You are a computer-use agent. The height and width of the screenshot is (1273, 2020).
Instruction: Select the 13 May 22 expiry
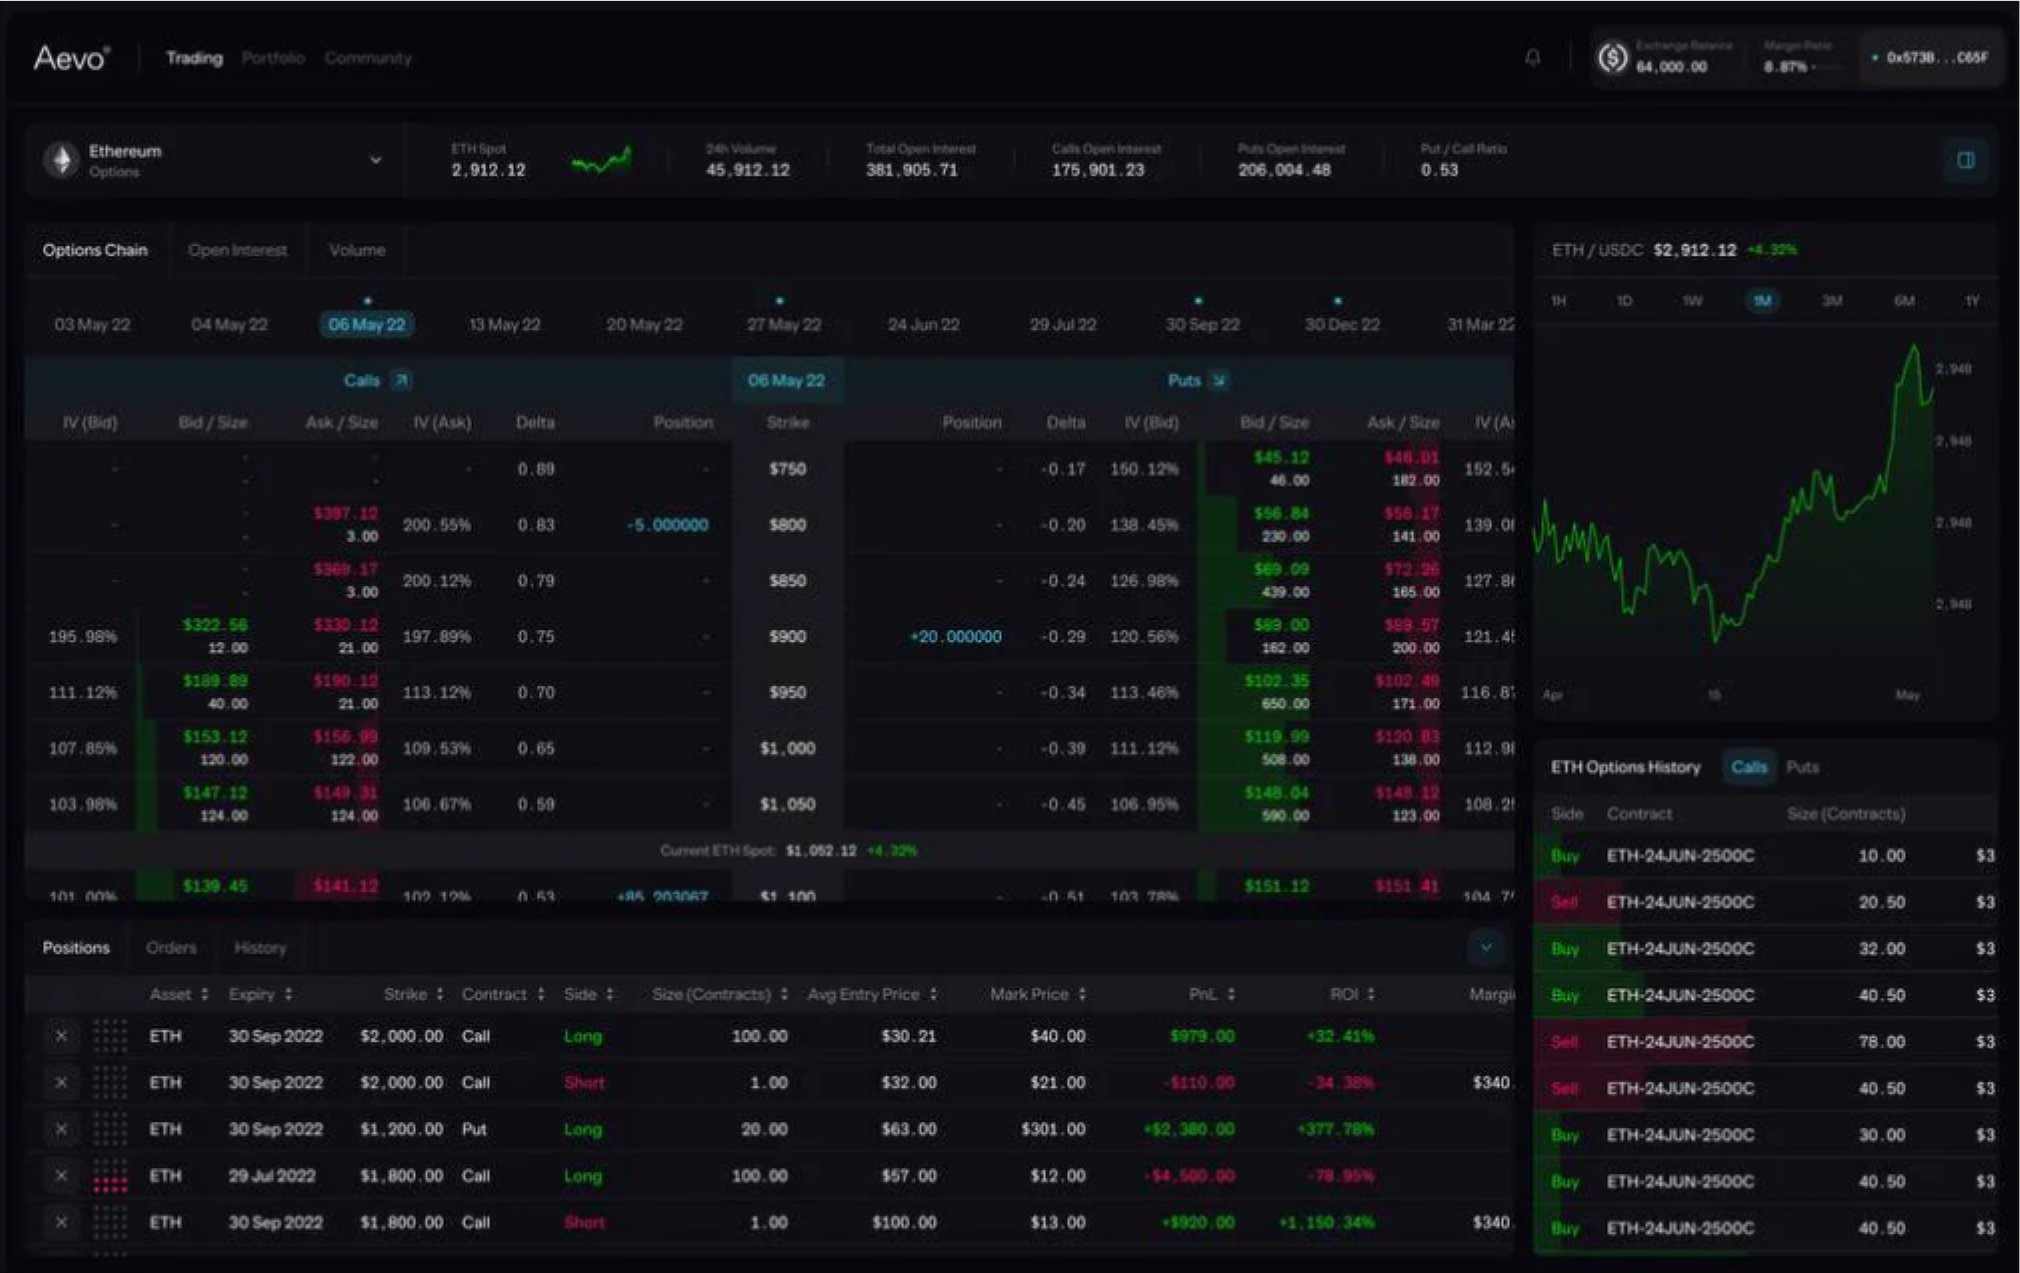pyautogui.click(x=505, y=324)
